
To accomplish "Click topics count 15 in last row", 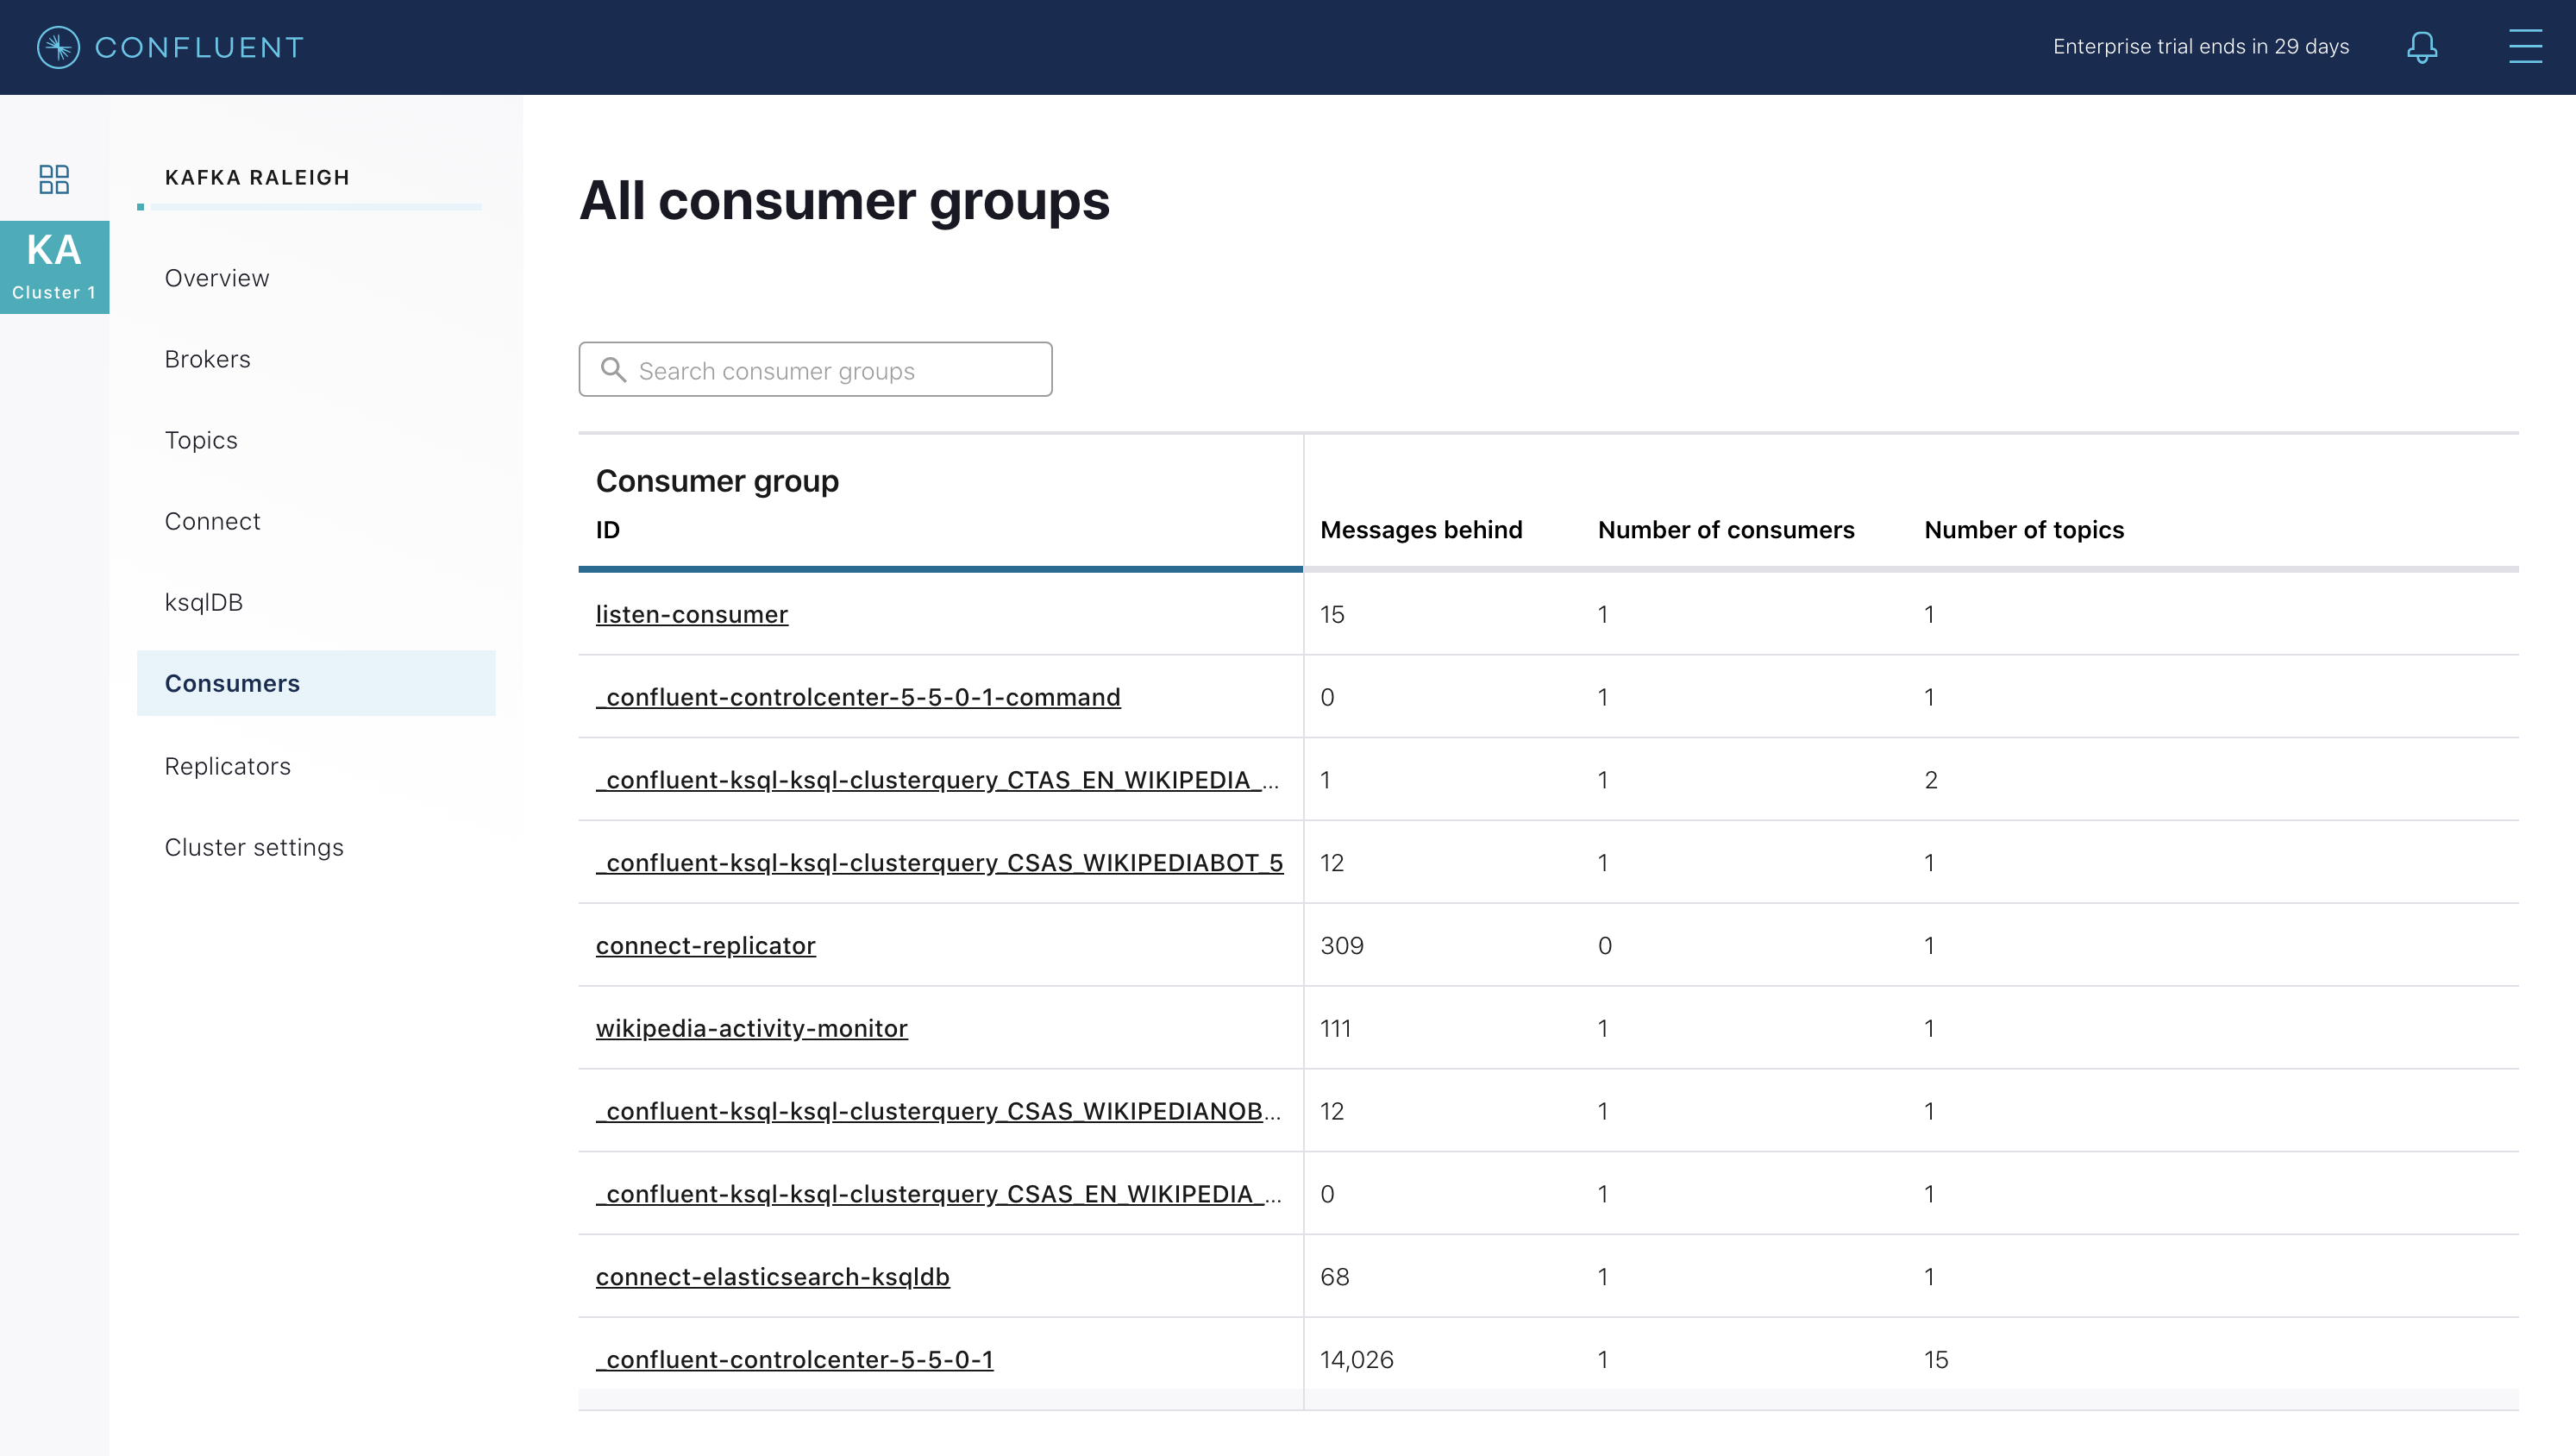I will 1936,1360.
